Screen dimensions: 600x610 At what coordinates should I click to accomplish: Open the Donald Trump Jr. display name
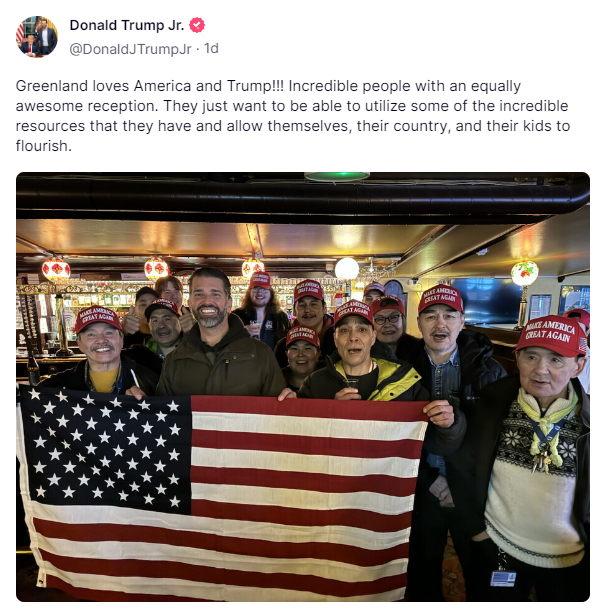point(127,25)
